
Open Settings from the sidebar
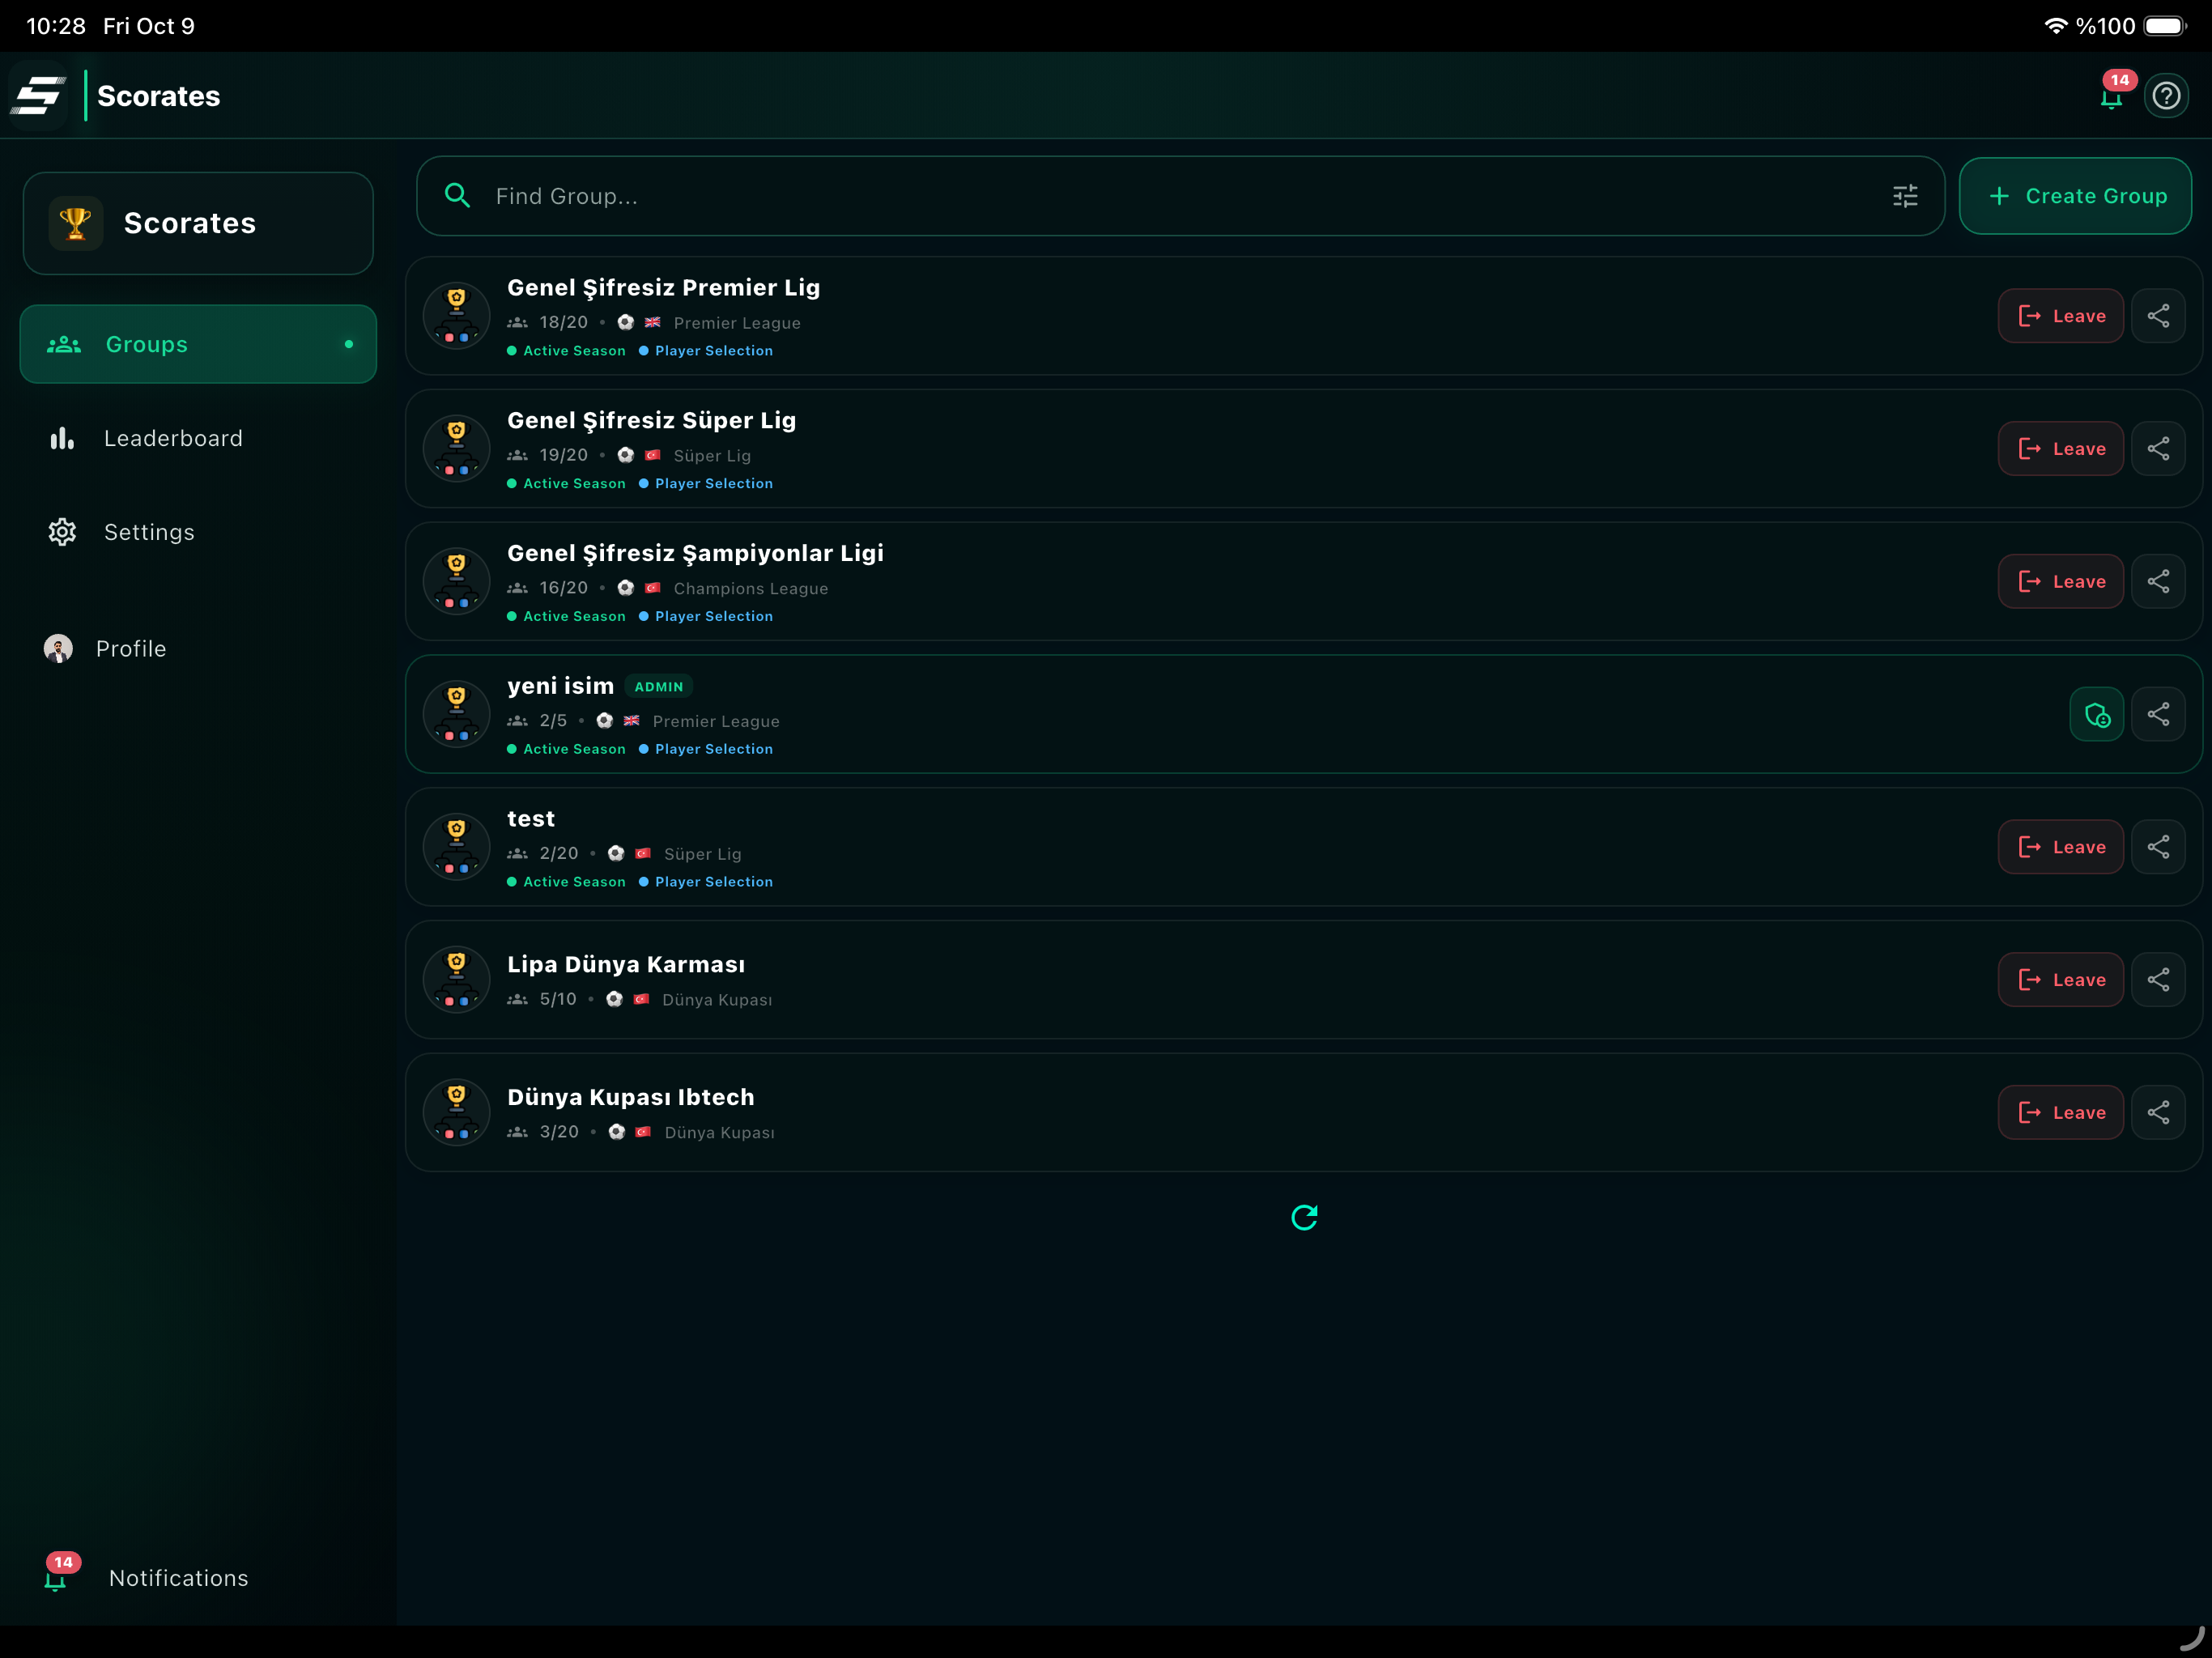point(198,532)
